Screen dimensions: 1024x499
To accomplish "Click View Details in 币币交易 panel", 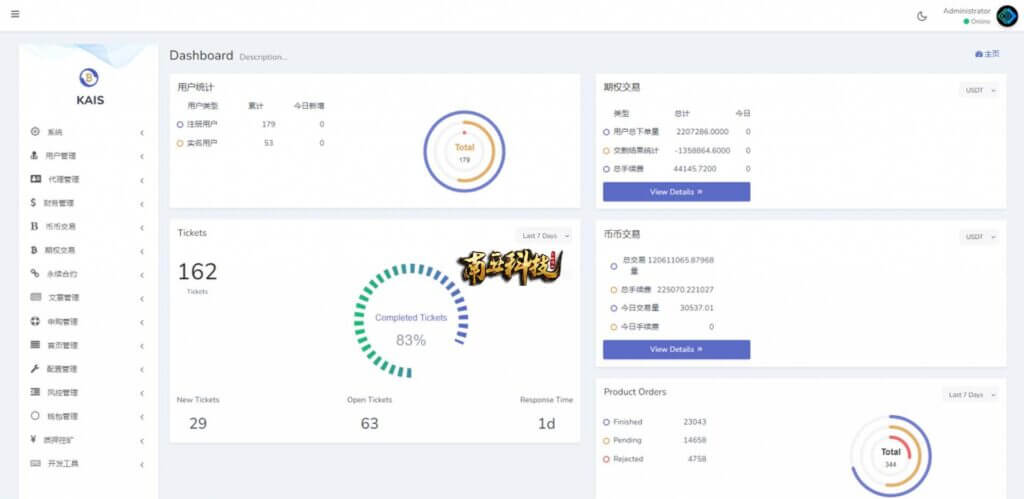I will click(x=676, y=349).
